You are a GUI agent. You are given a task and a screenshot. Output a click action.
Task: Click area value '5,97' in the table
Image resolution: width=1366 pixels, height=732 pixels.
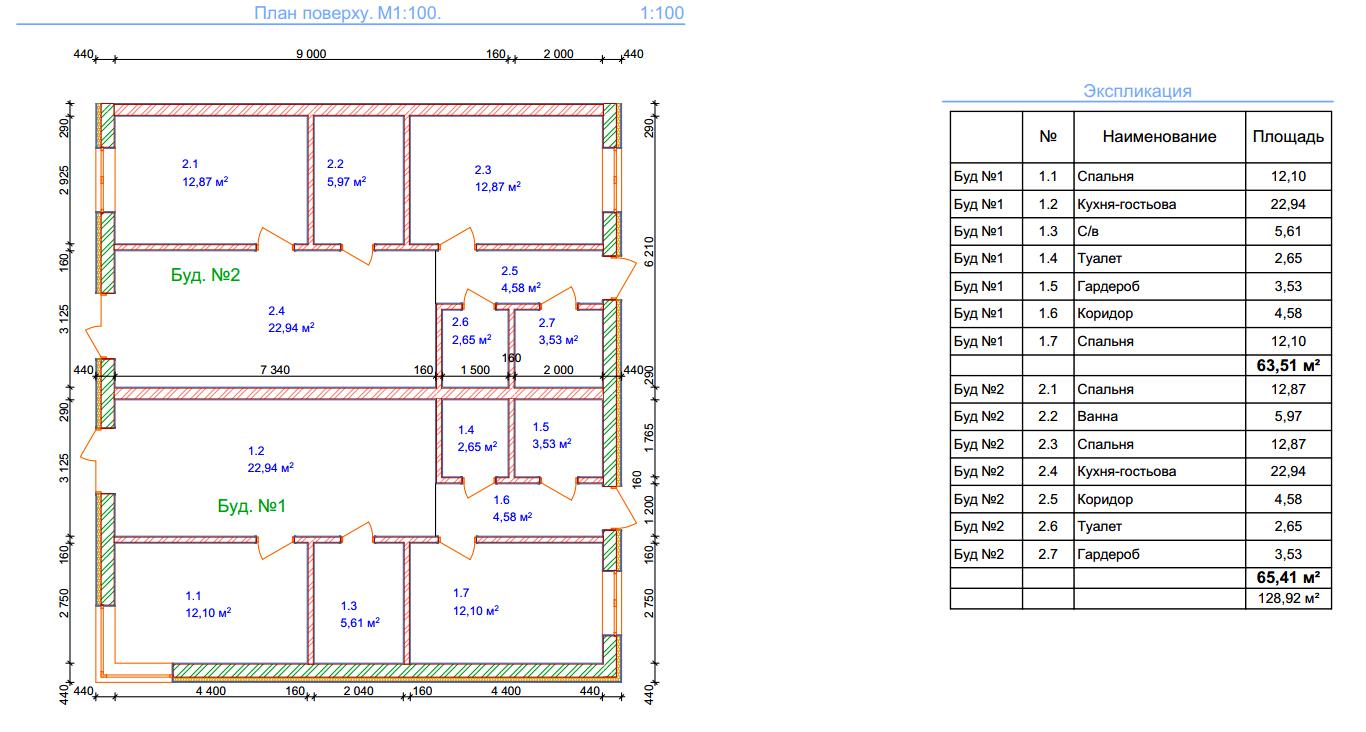[1288, 416]
